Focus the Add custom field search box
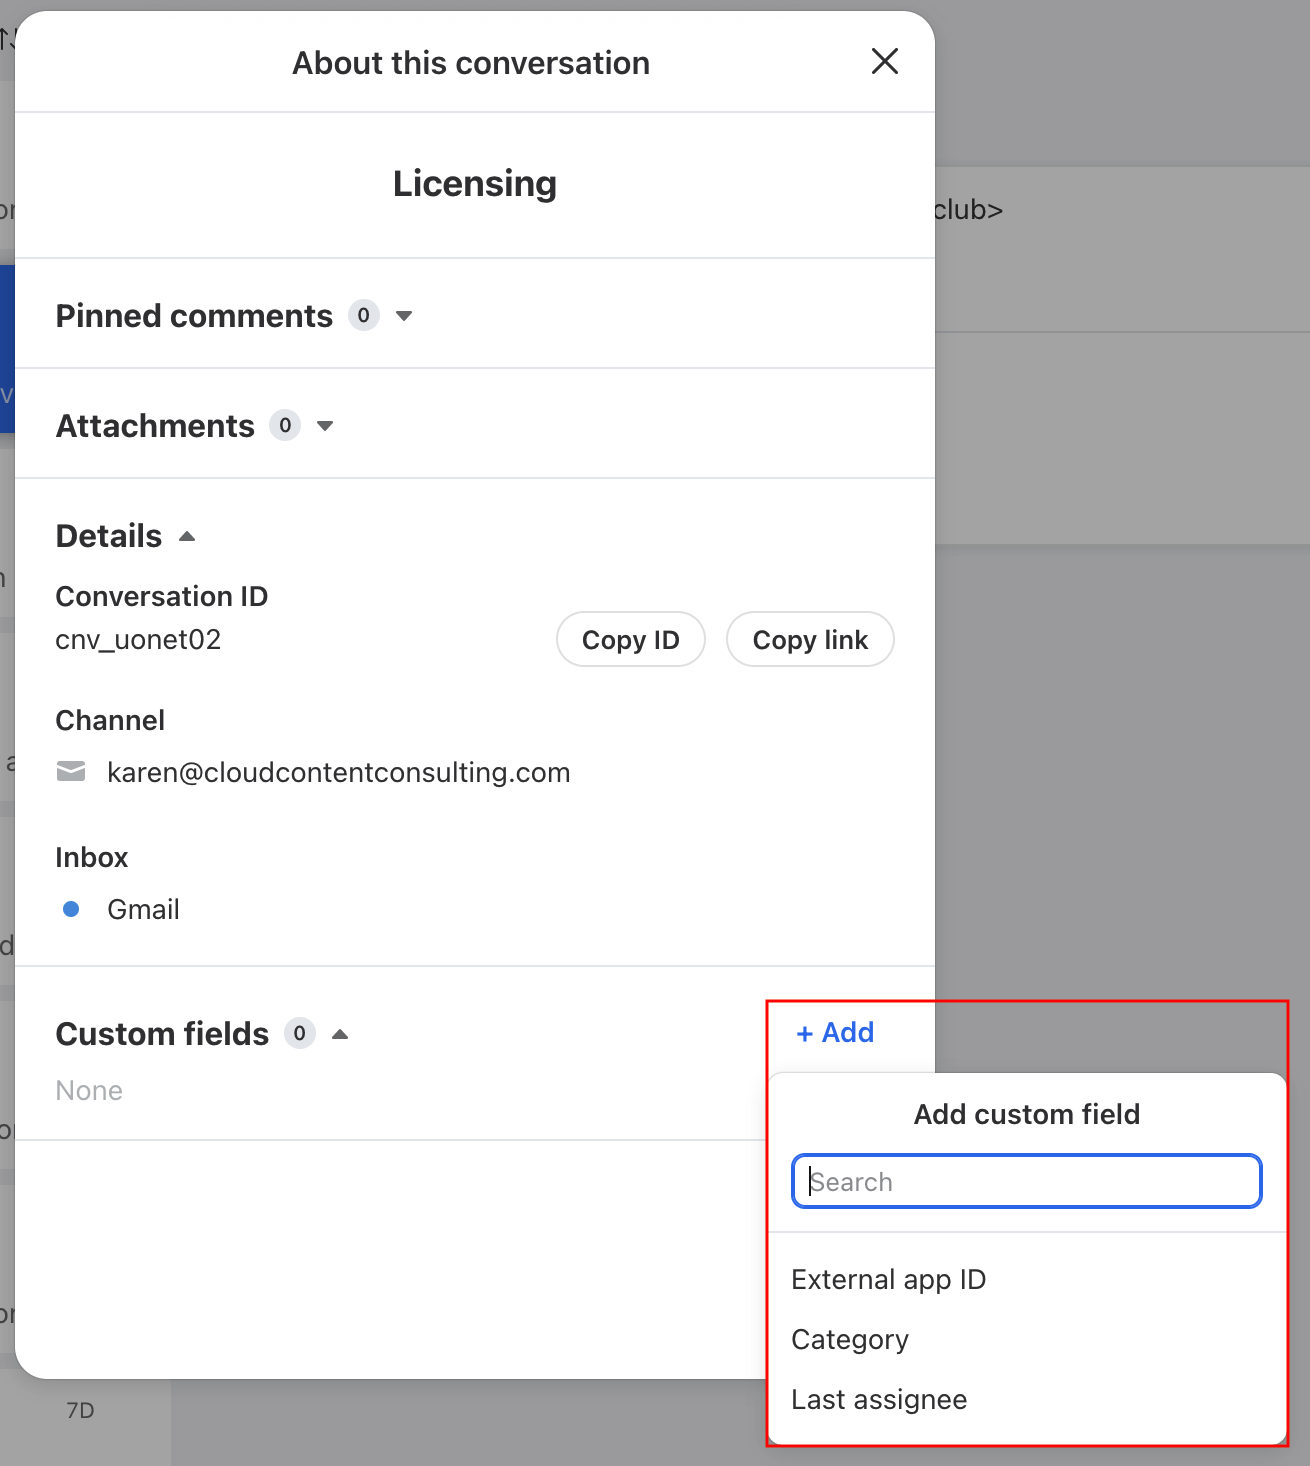Image resolution: width=1310 pixels, height=1466 pixels. (x=1026, y=1181)
